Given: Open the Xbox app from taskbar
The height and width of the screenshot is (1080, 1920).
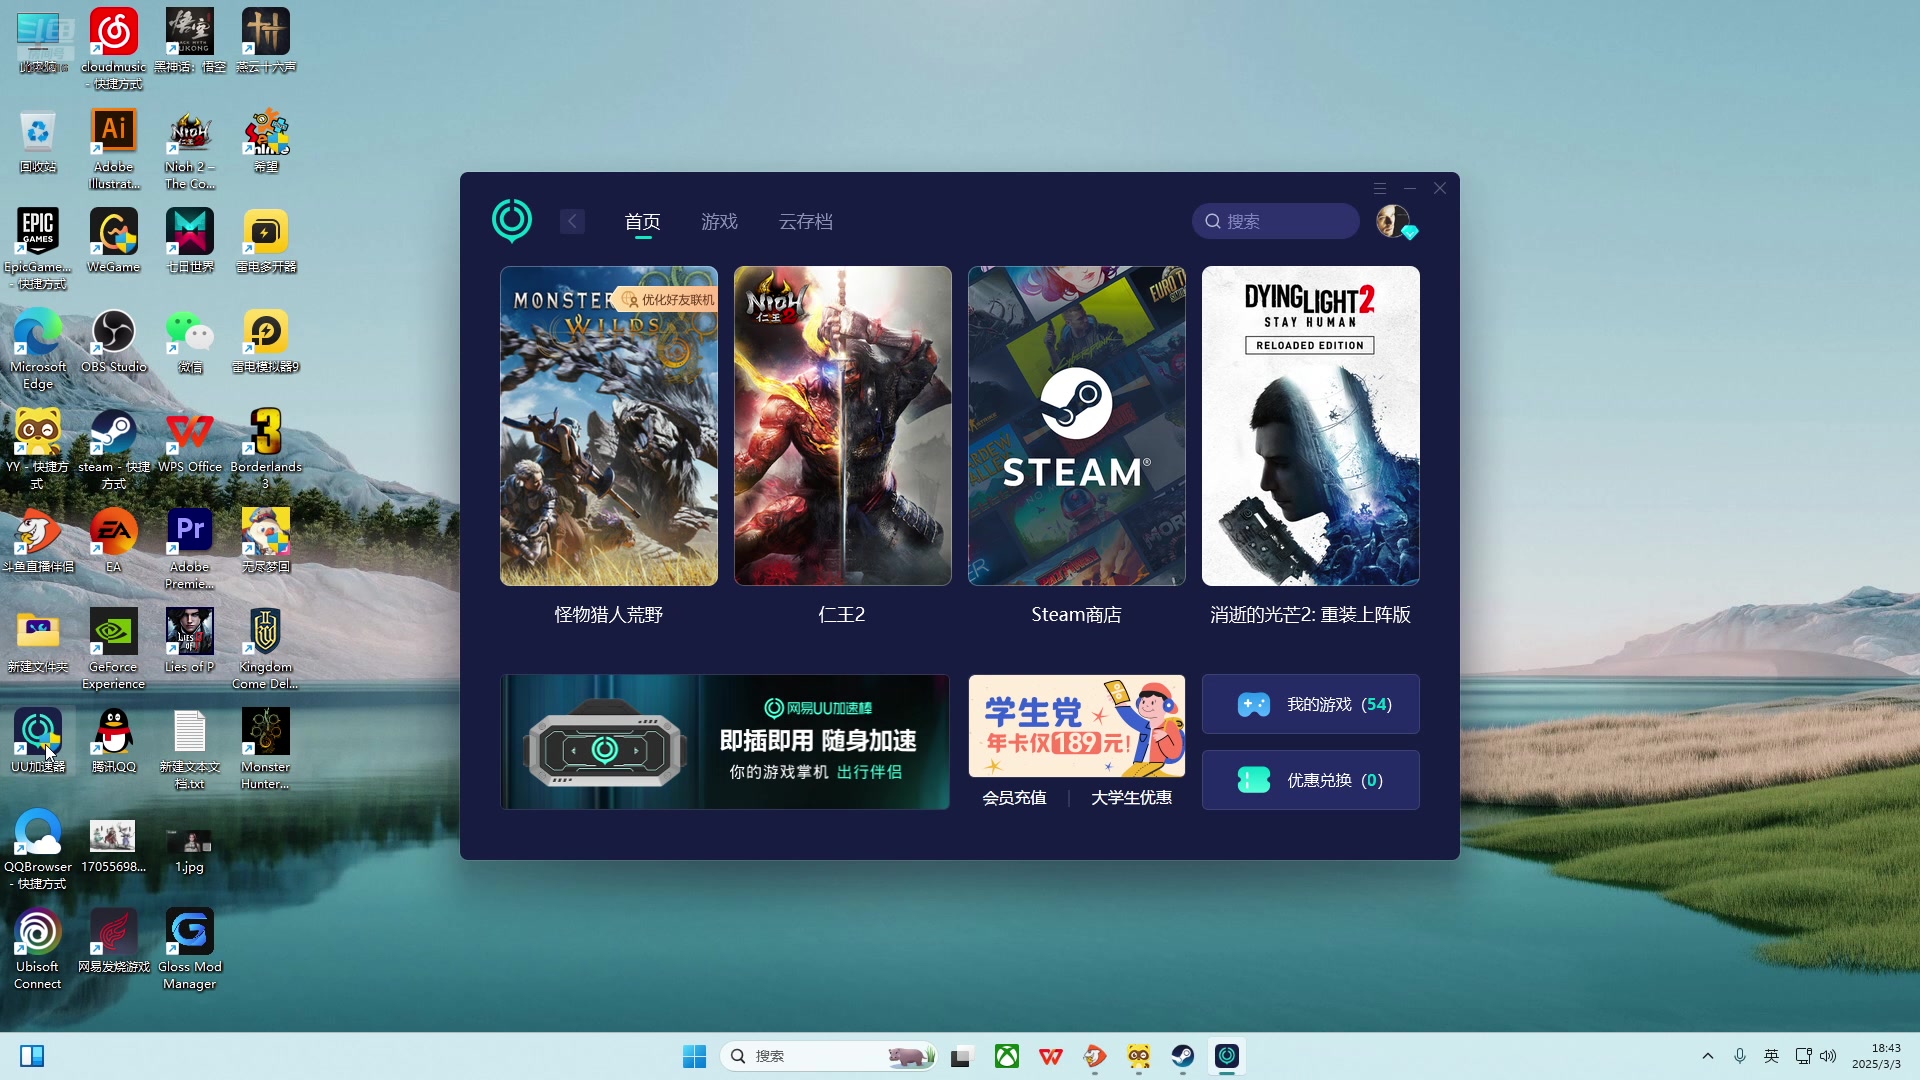Looking at the screenshot, I should [1007, 1056].
